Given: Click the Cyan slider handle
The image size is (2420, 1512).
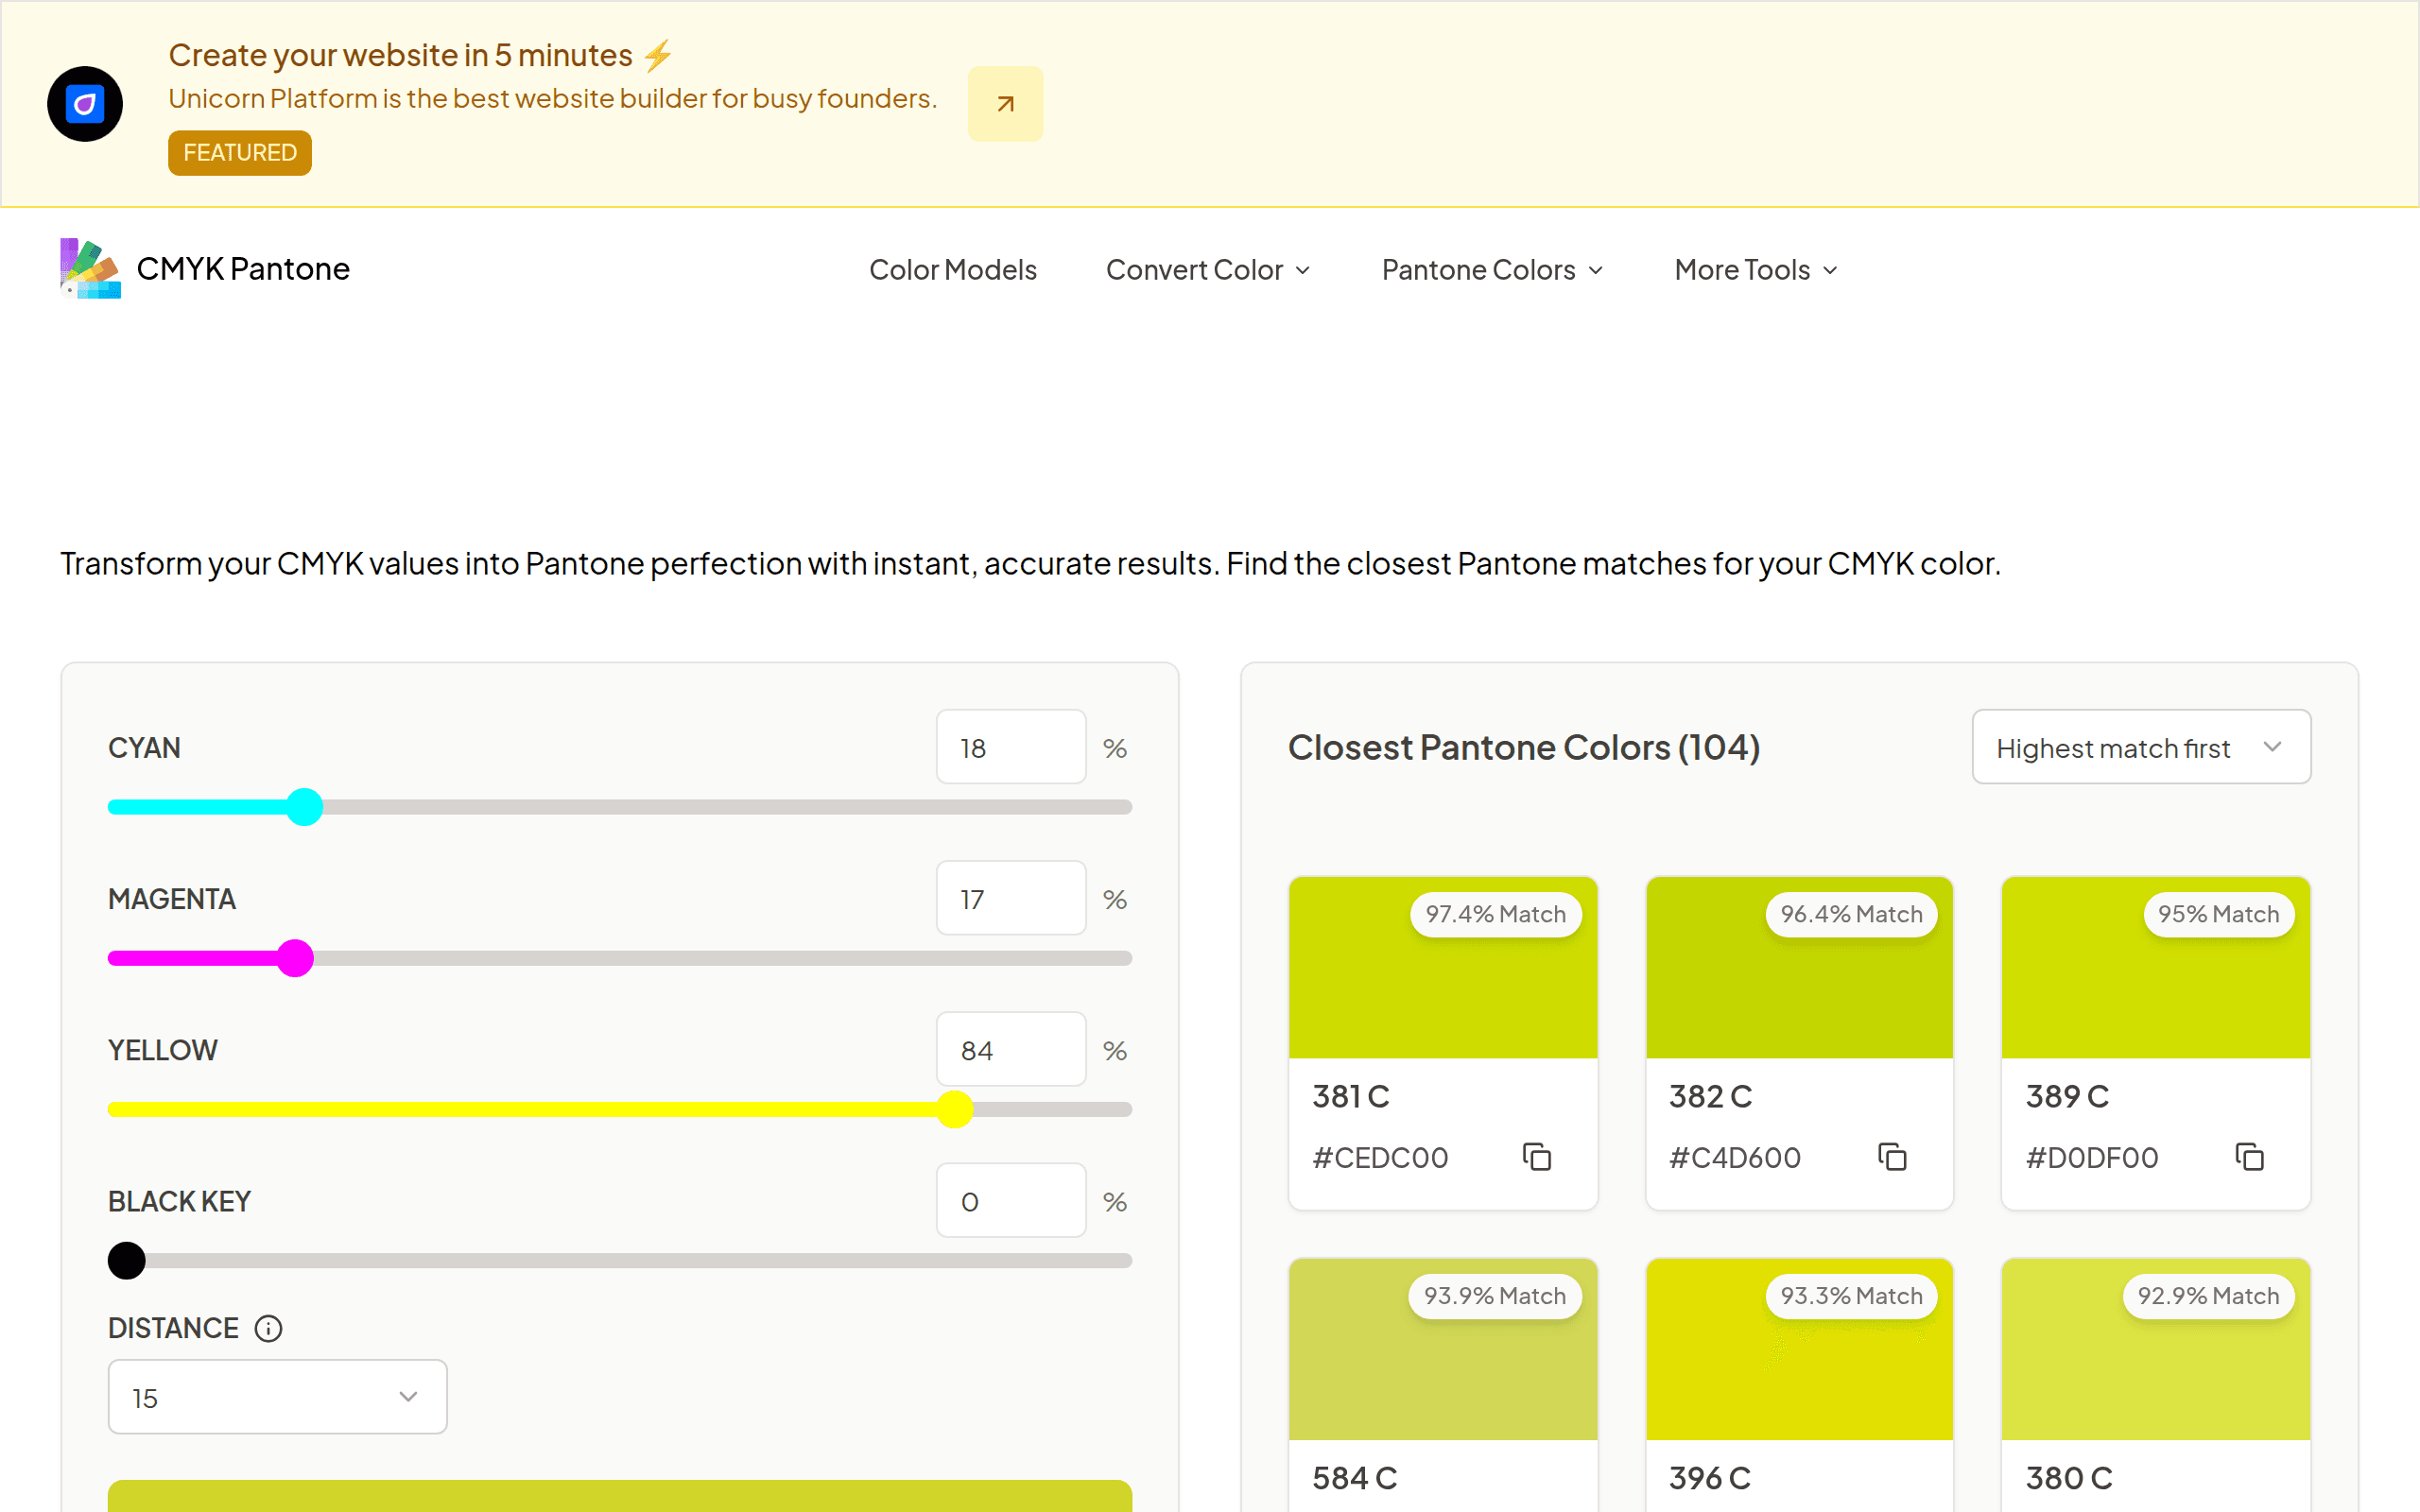Looking at the screenshot, I should (x=304, y=807).
